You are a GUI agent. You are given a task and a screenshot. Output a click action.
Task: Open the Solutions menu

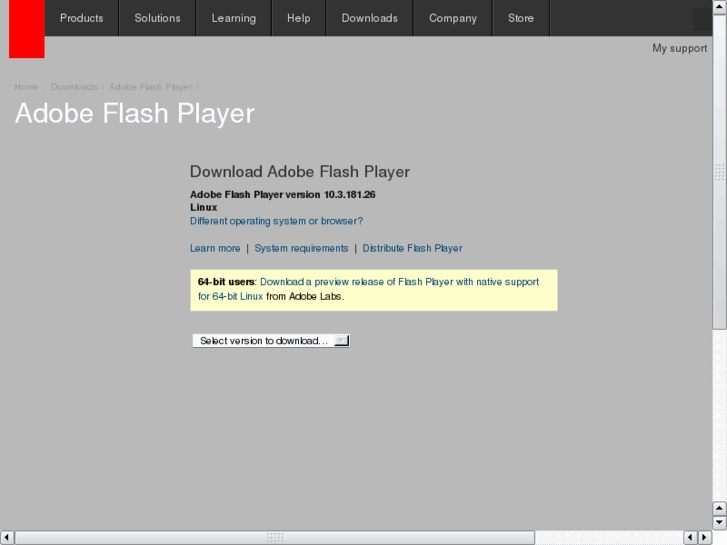click(157, 18)
